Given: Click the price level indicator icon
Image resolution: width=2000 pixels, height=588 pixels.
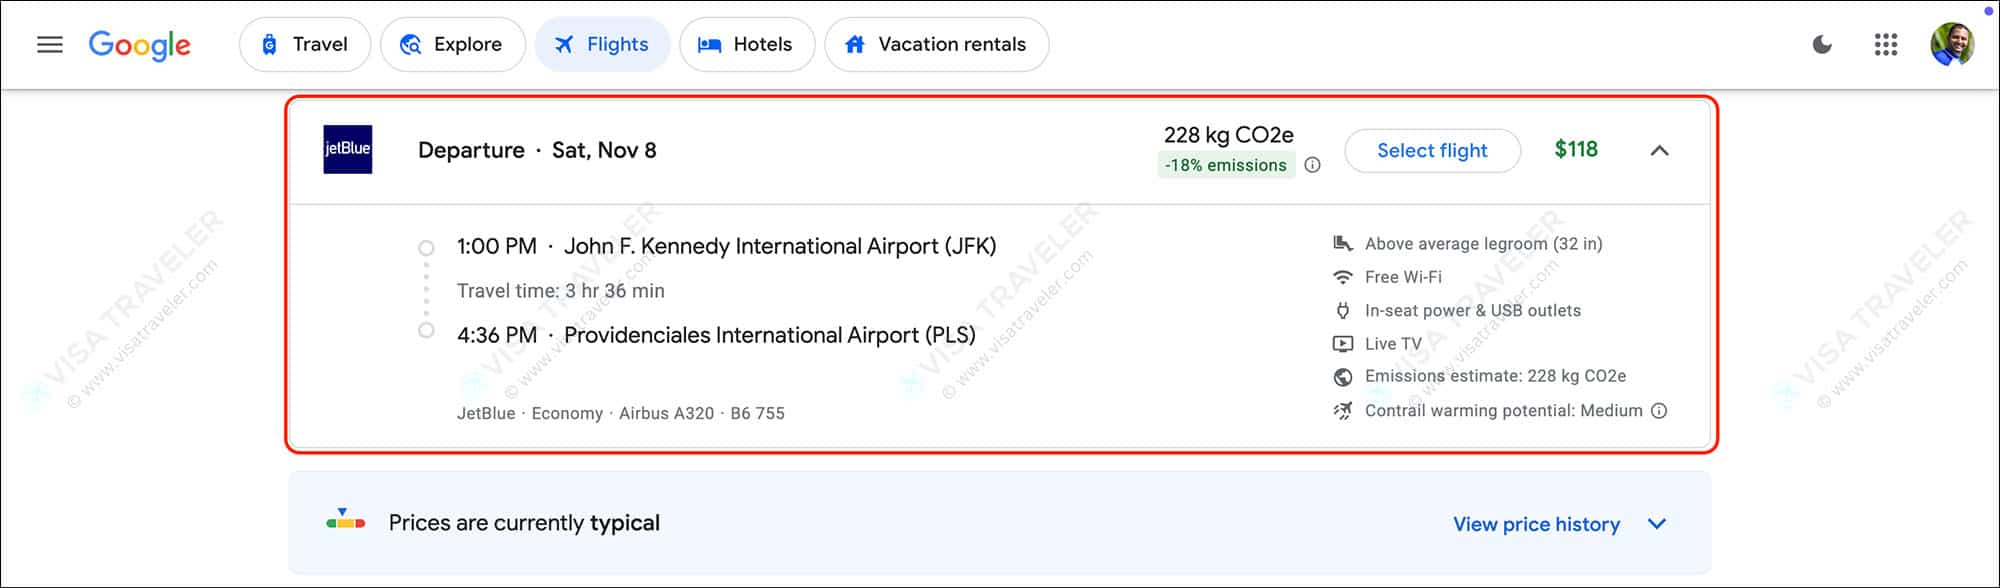Looking at the screenshot, I should (346, 520).
